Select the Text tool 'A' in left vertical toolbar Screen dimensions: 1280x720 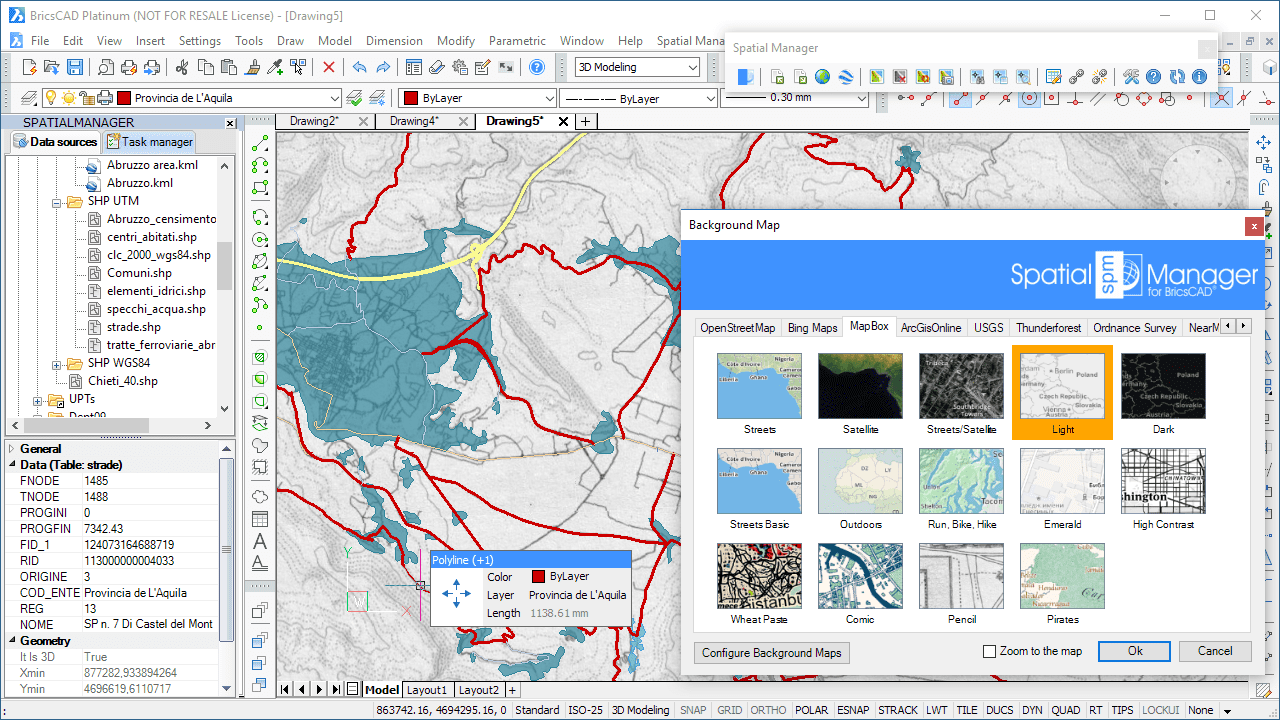click(260, 541)
